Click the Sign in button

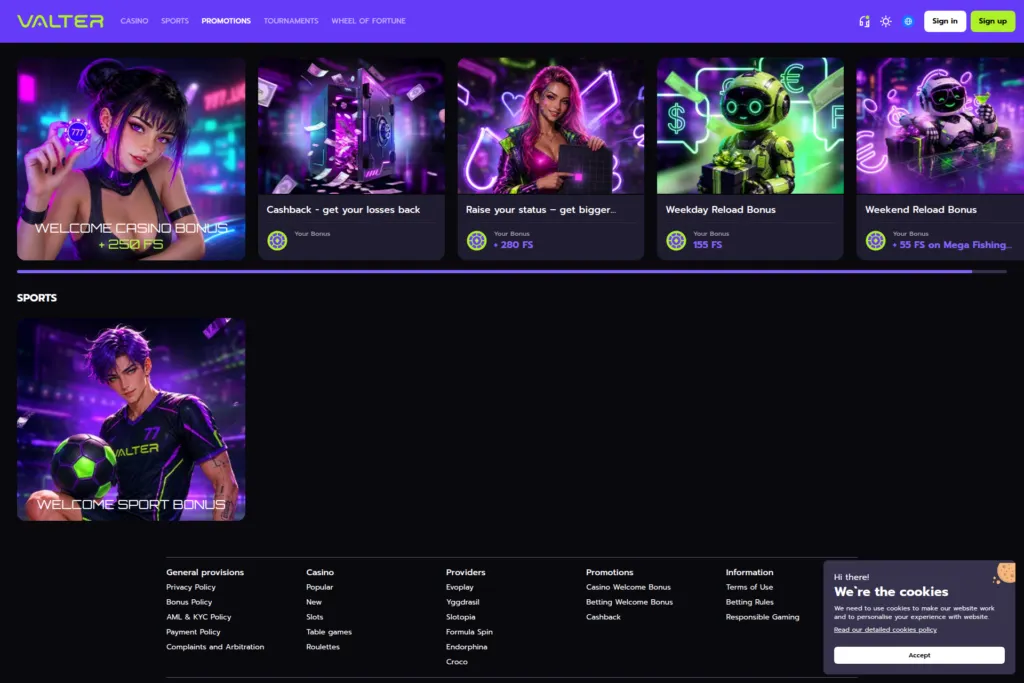click(x=944, y=21)
